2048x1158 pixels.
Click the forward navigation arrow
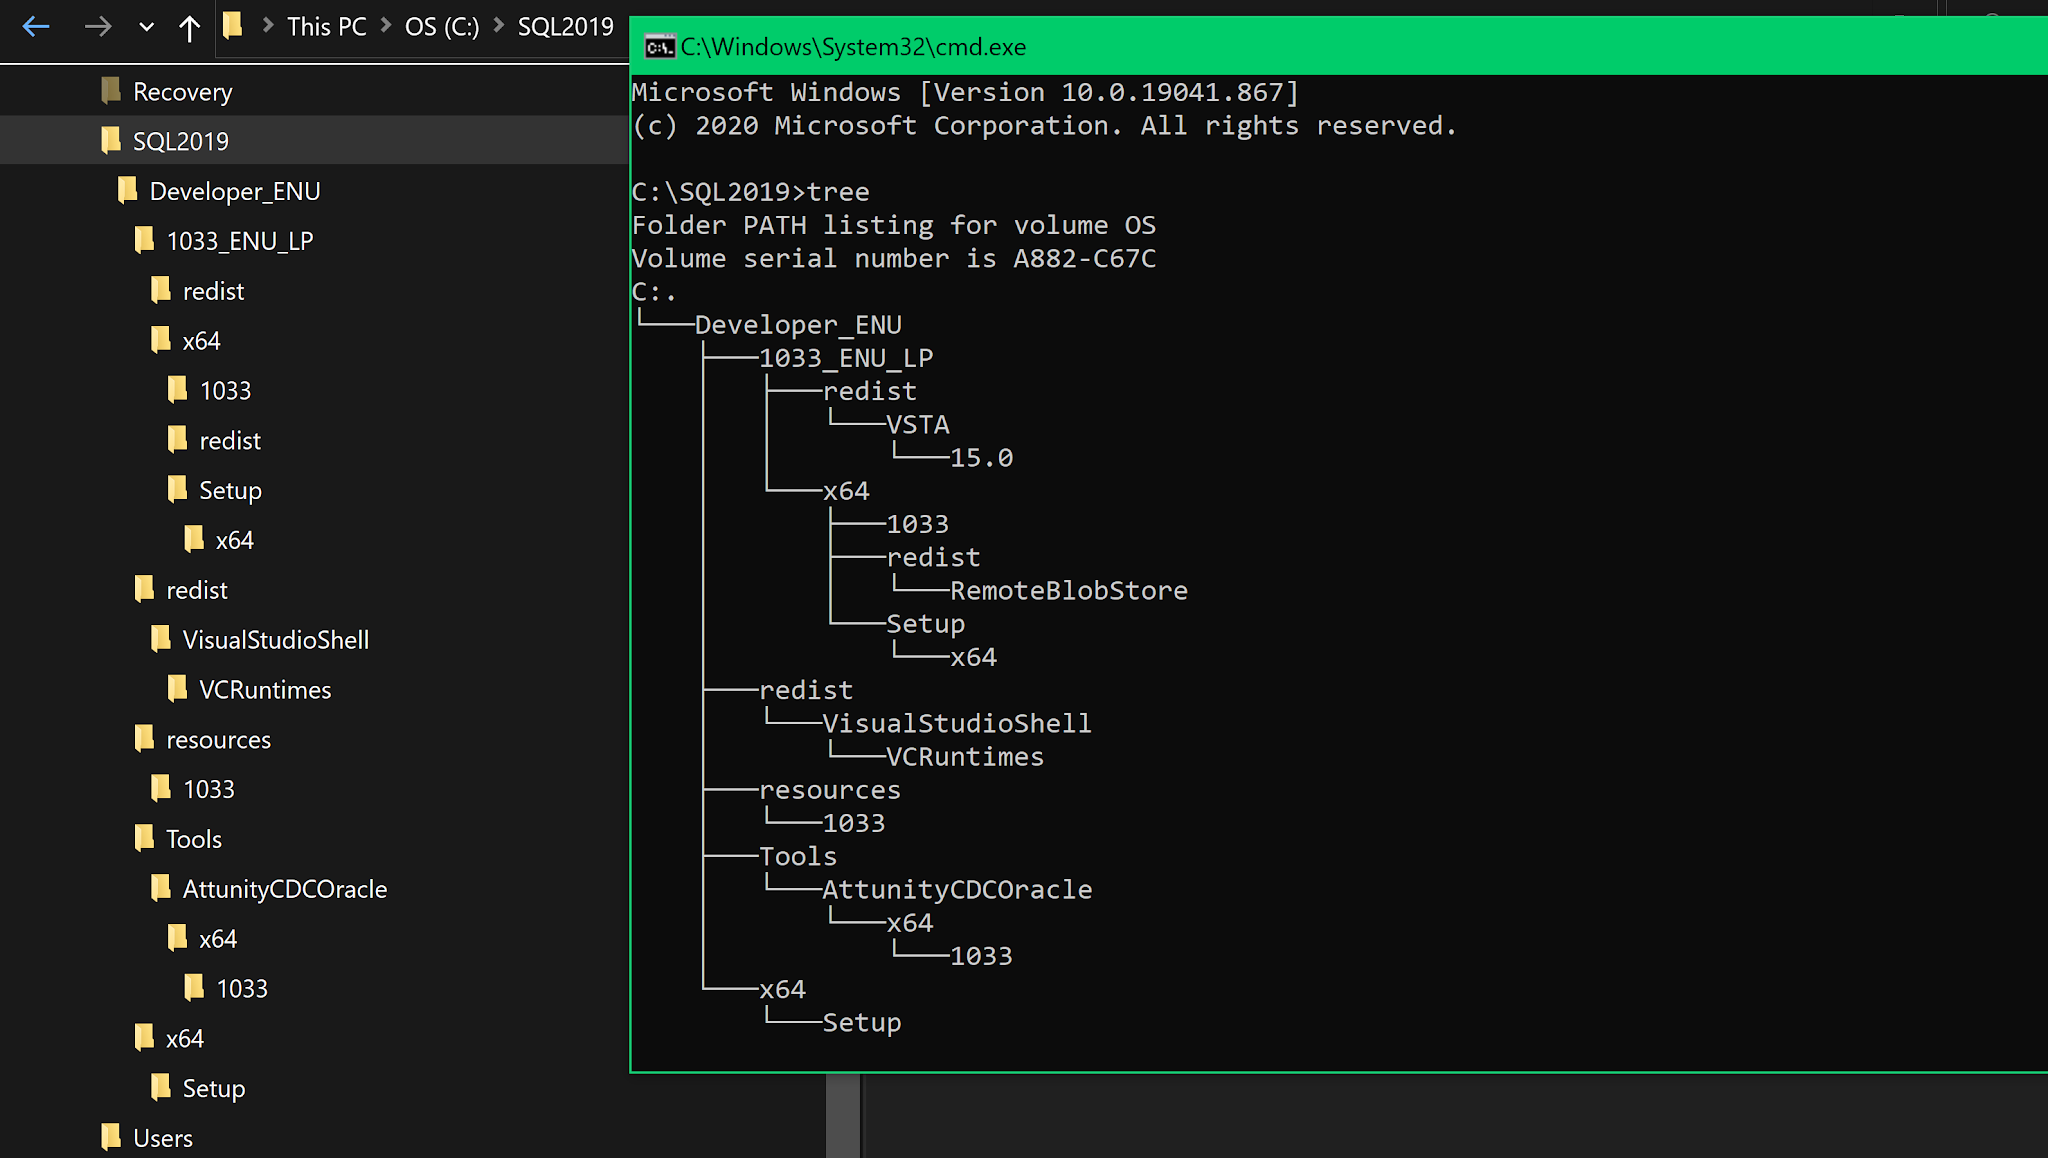[x=98, y=27]
